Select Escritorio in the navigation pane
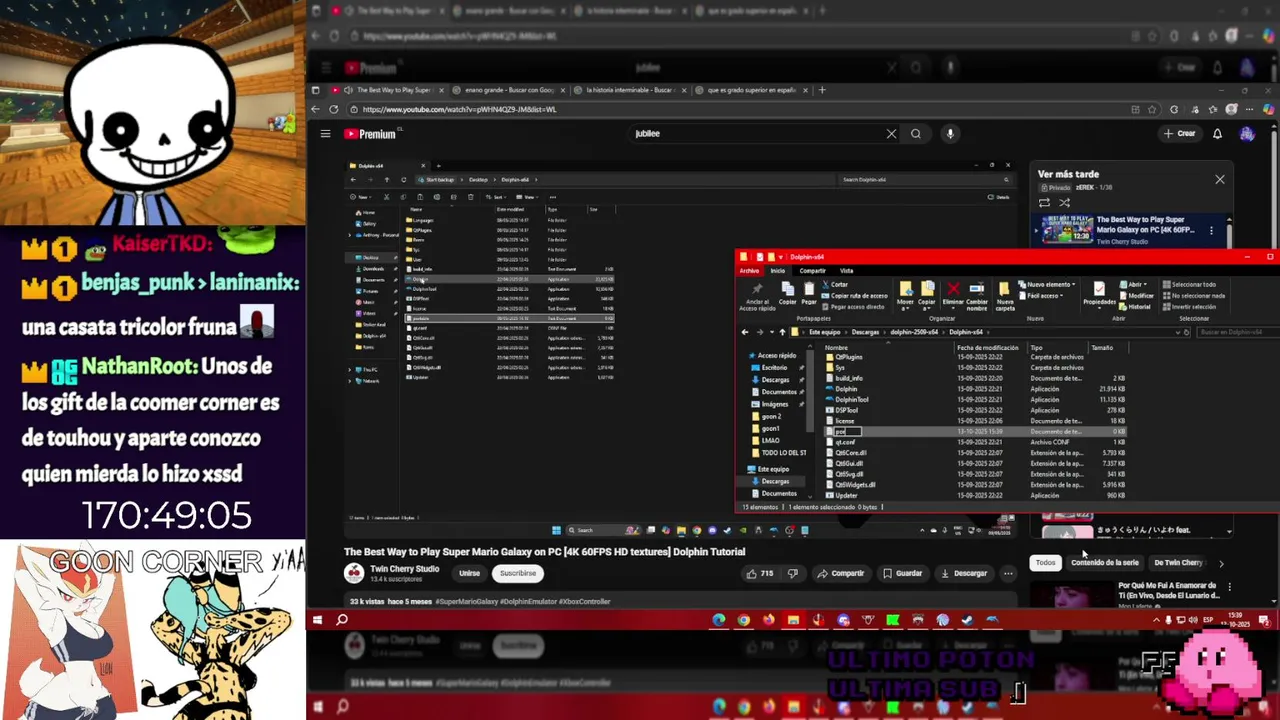1280x720 pixels. (x=775, y=368)
